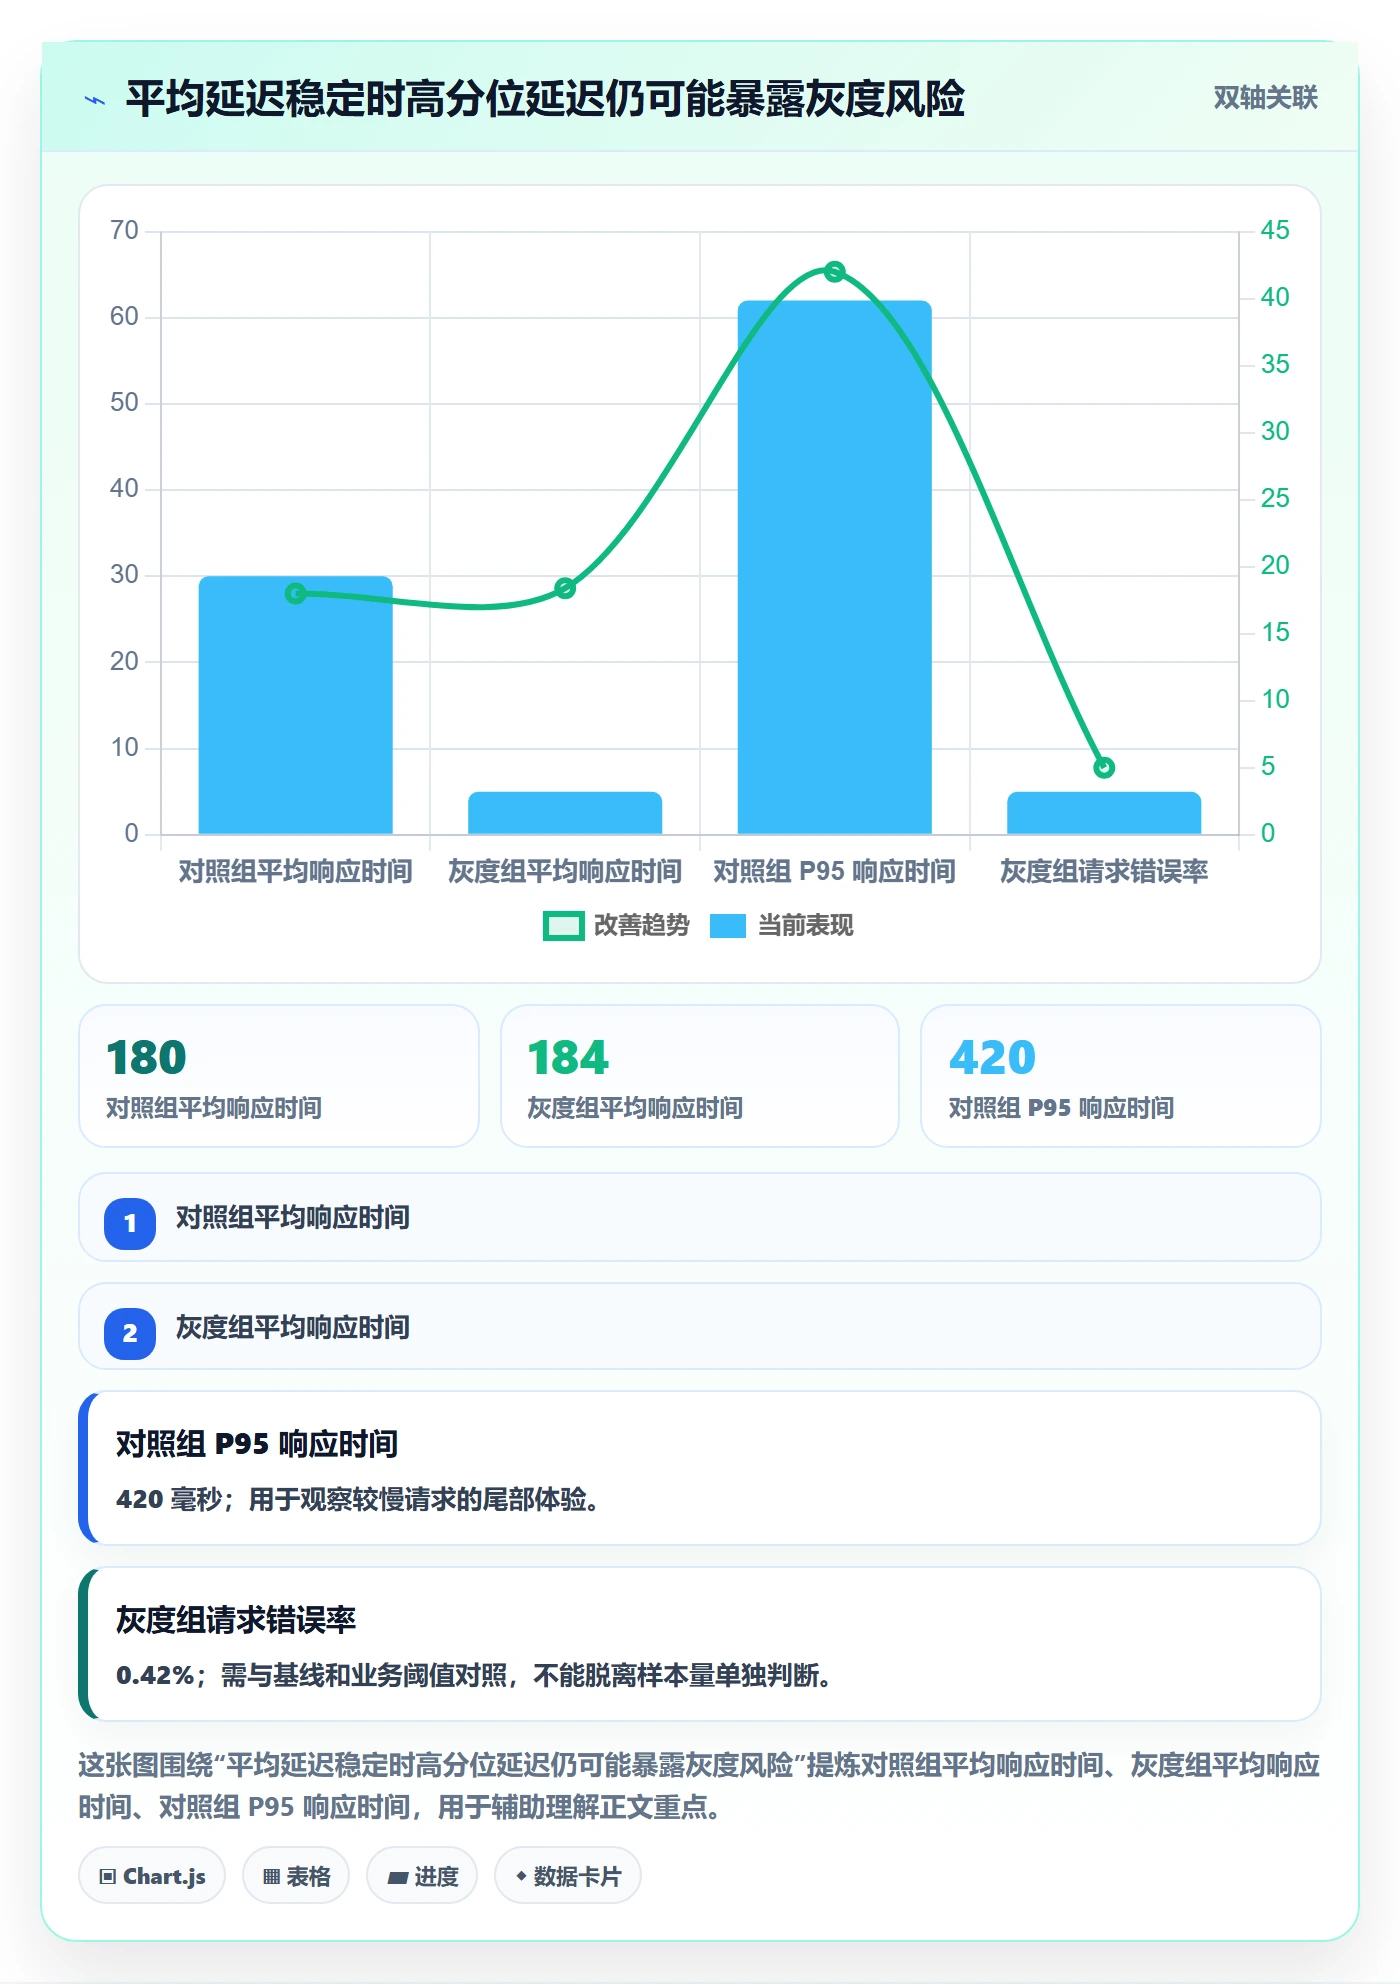Click the x-axis label 对照组平均响应时间
The image size is (1400, 1984).
(x=296, y=872)
